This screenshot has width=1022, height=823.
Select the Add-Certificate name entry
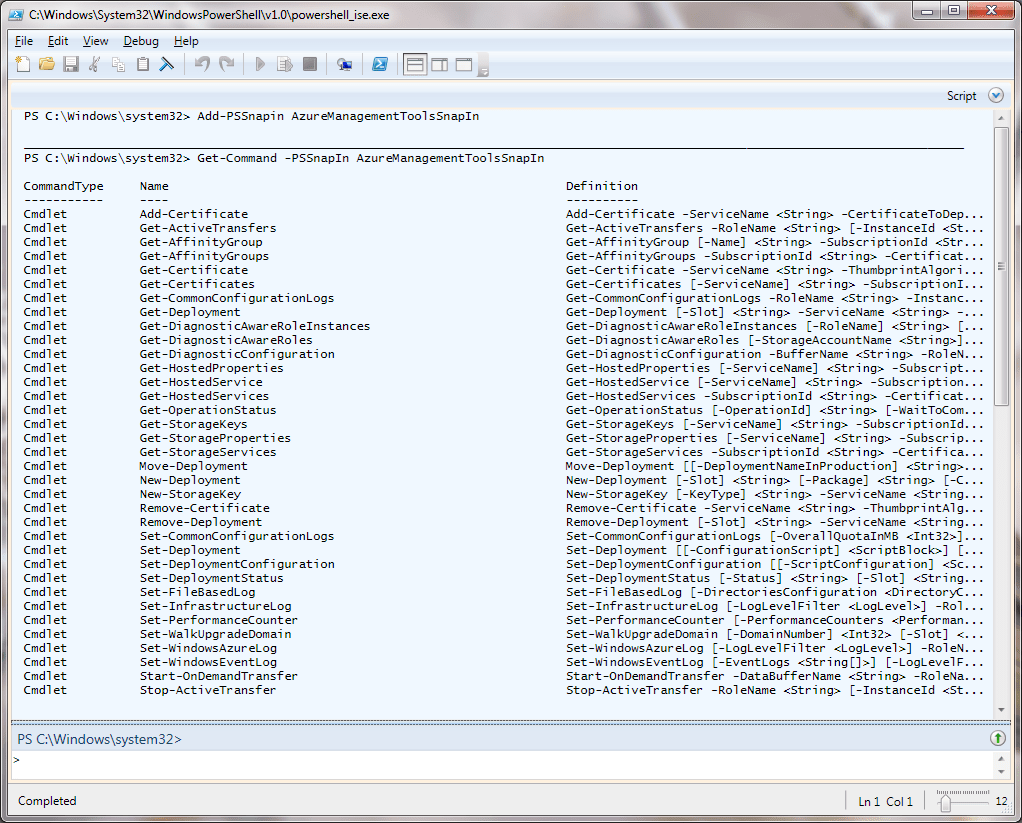(x=194, y=214)
